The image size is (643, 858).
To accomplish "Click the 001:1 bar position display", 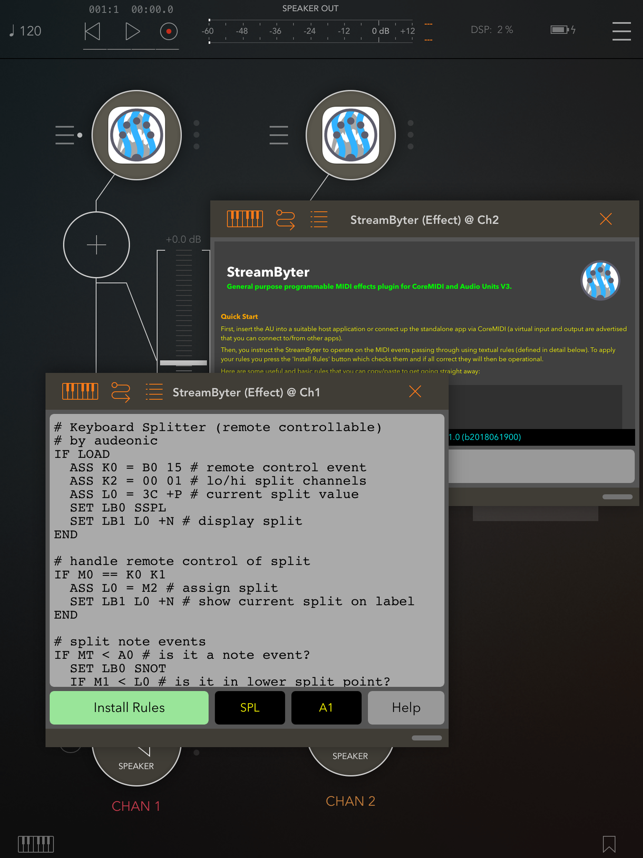I will point(104,9).
